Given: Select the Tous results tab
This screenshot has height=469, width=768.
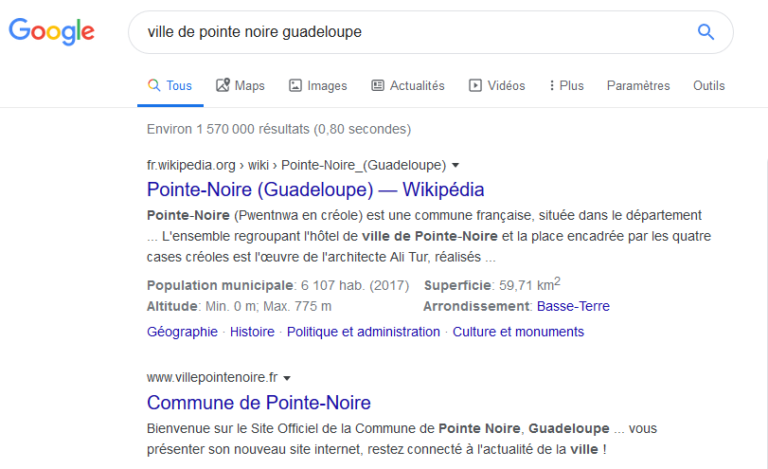Looking at the screenshot, I should 170,86.
